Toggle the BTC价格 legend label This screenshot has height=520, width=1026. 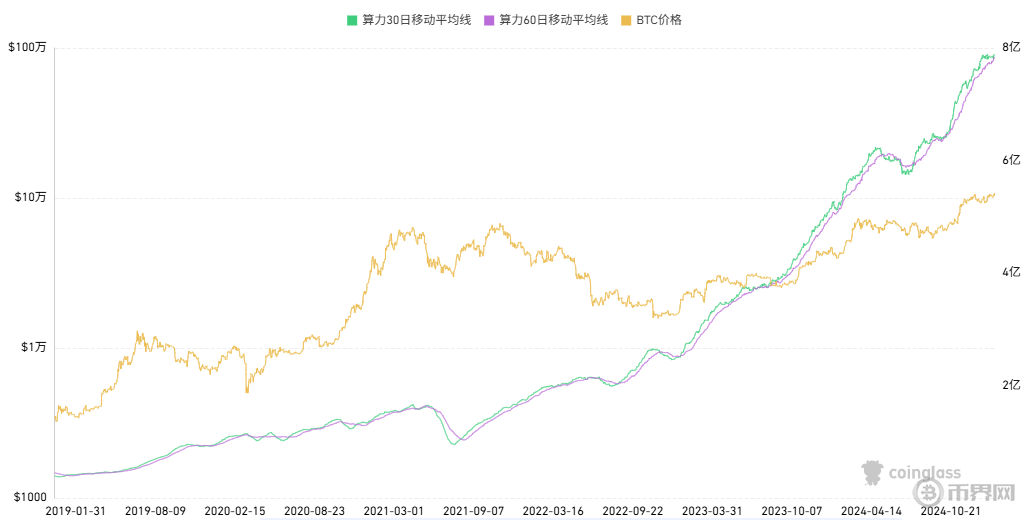(x=659, y=20)
